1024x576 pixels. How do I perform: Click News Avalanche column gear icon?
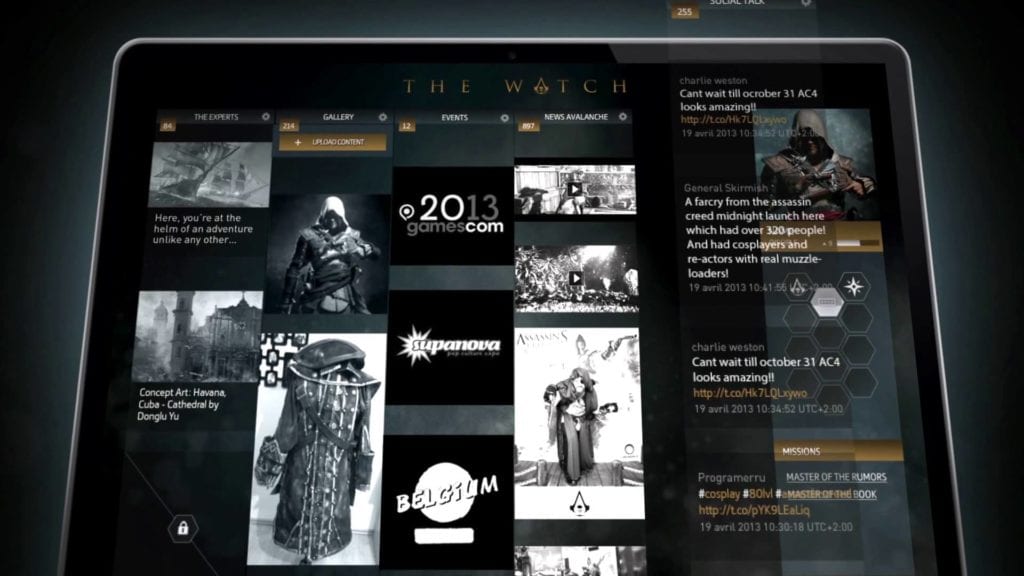pyautogui.click(x=624, y=117)
